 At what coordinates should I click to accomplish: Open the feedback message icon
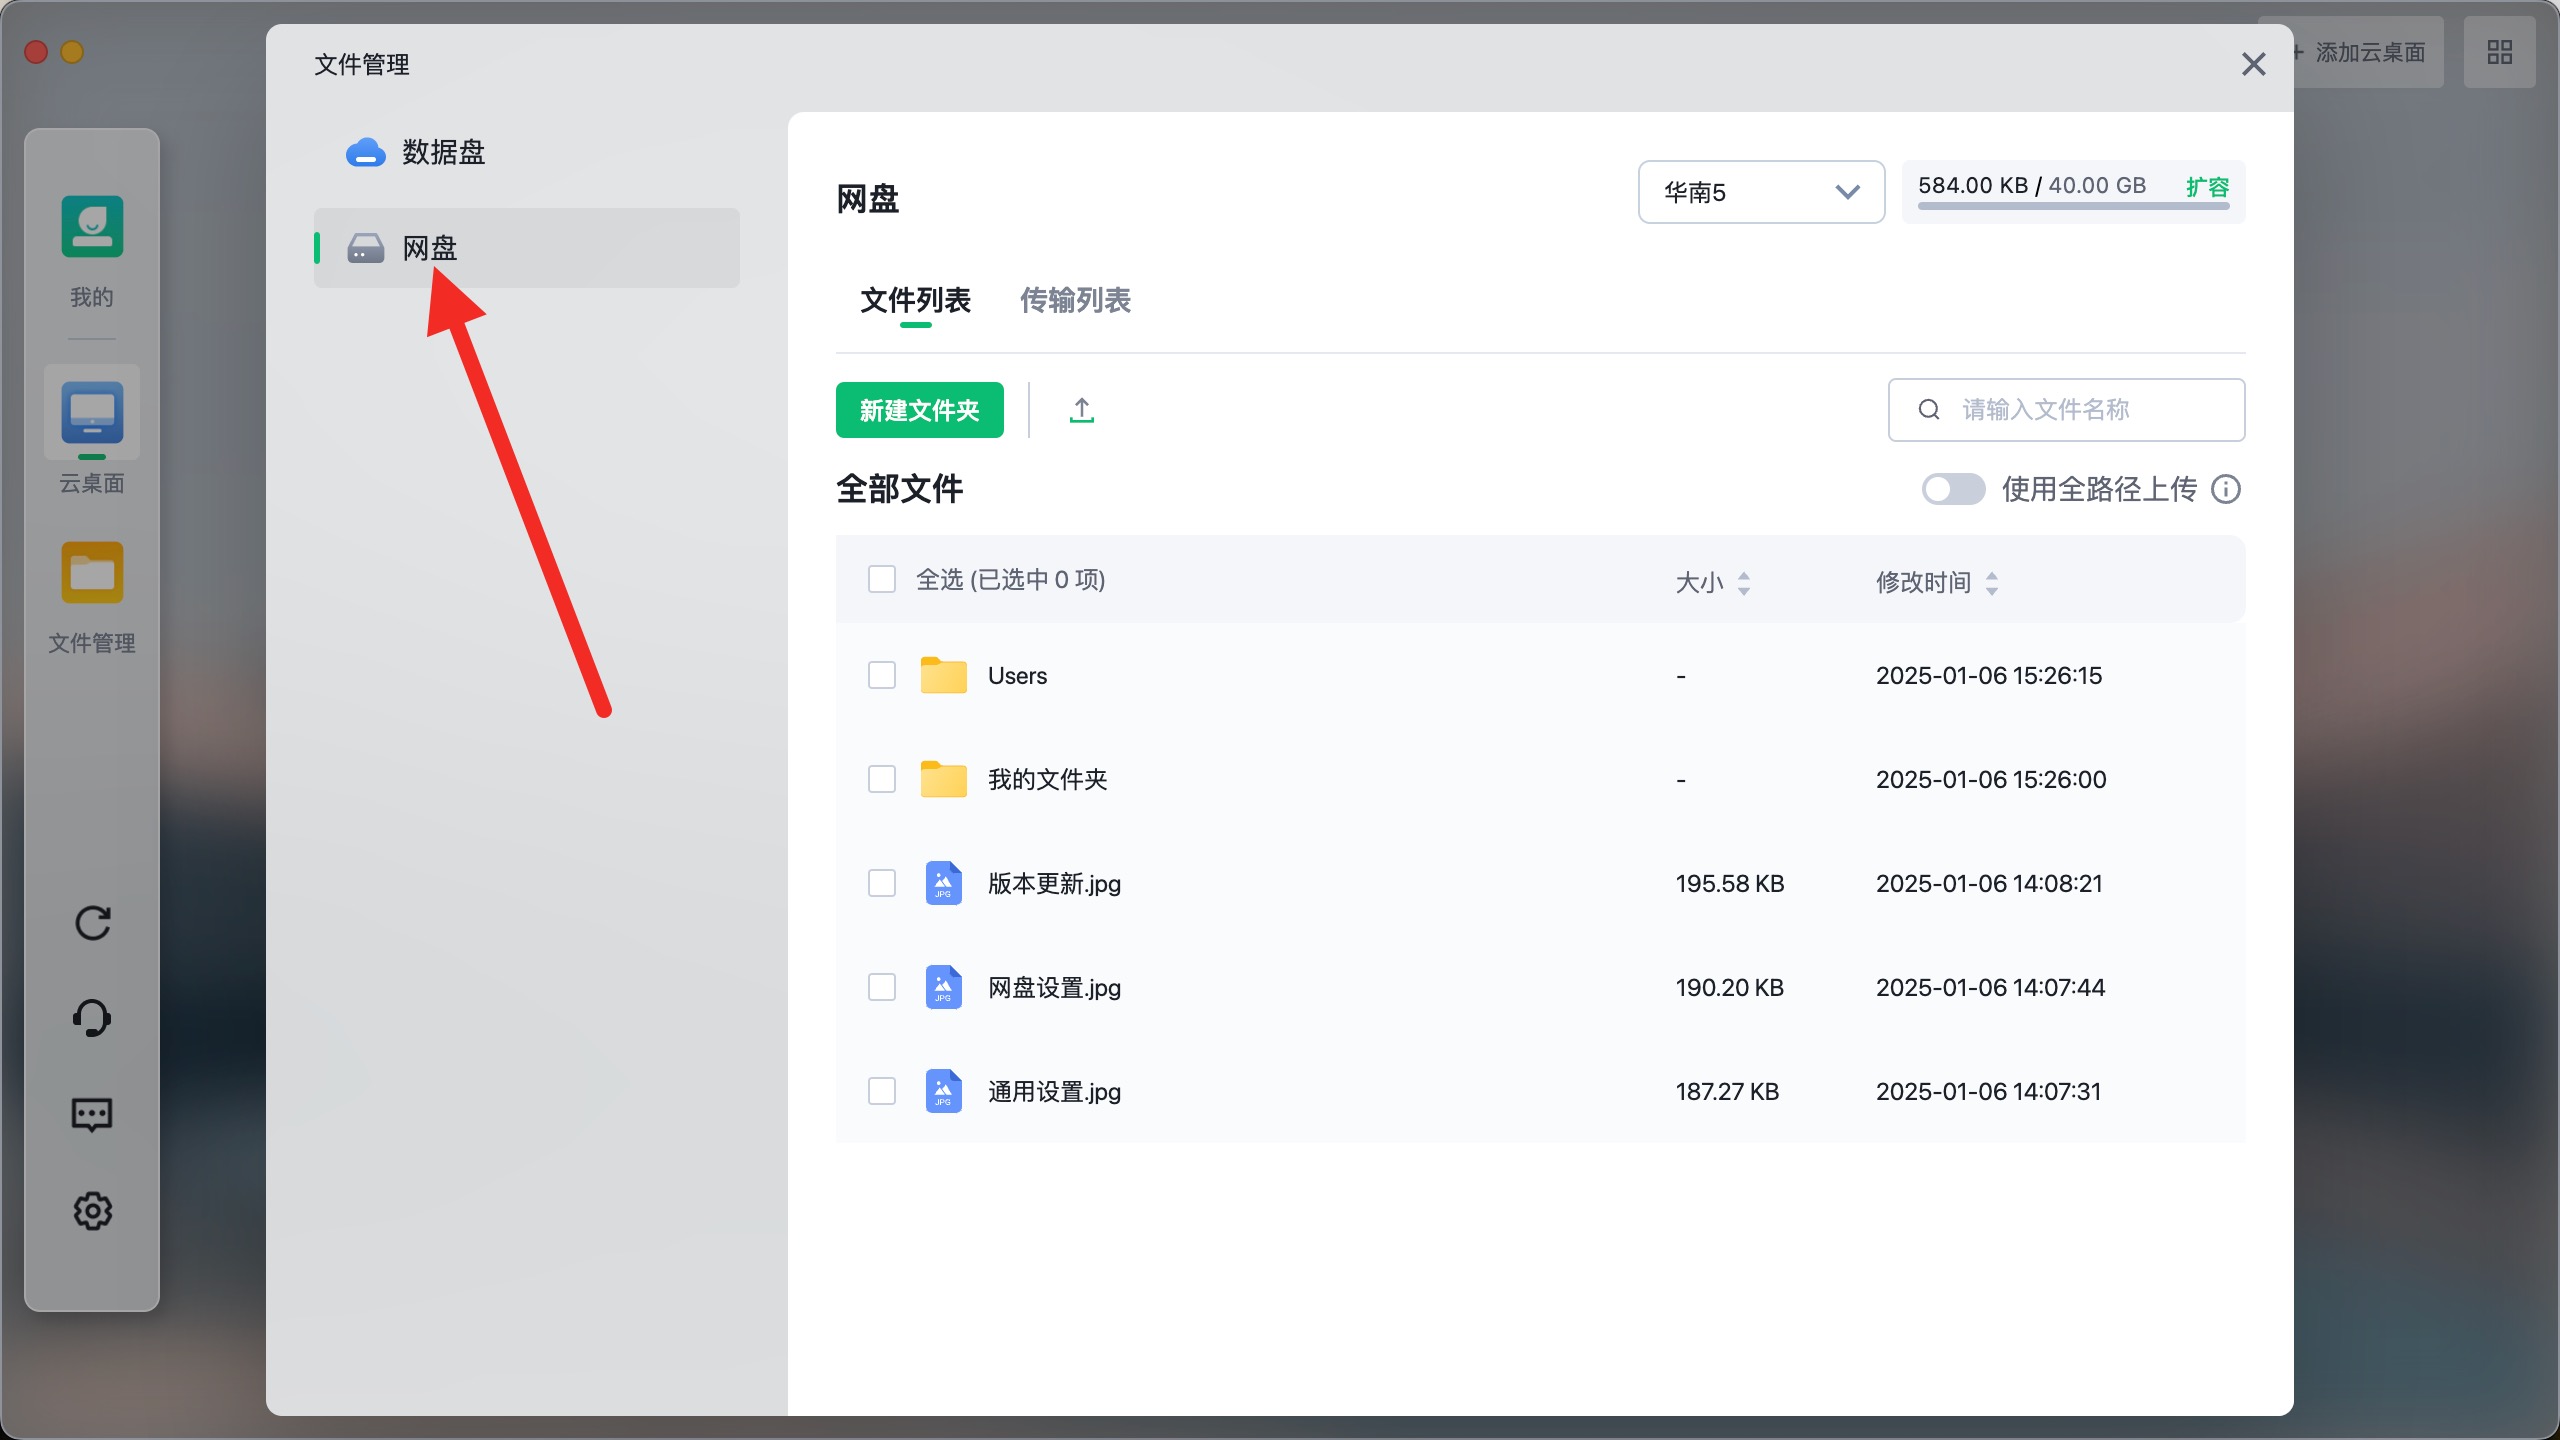click(x=92, y=1114)
